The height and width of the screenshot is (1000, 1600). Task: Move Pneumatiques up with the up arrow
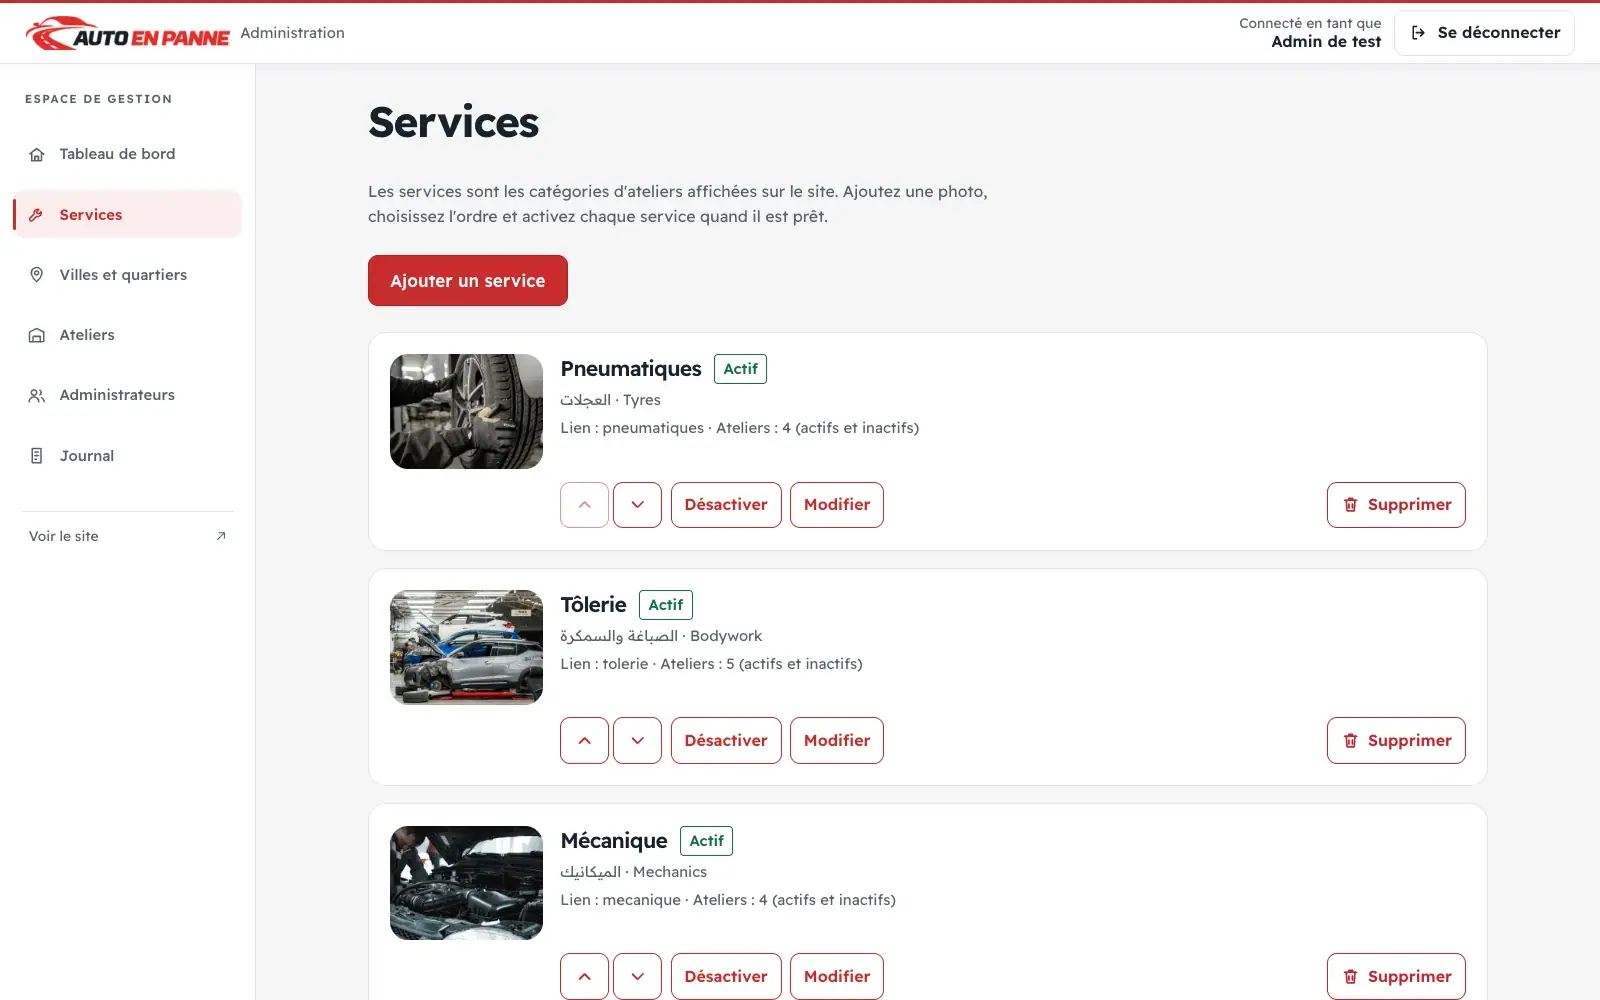[585, 505]
